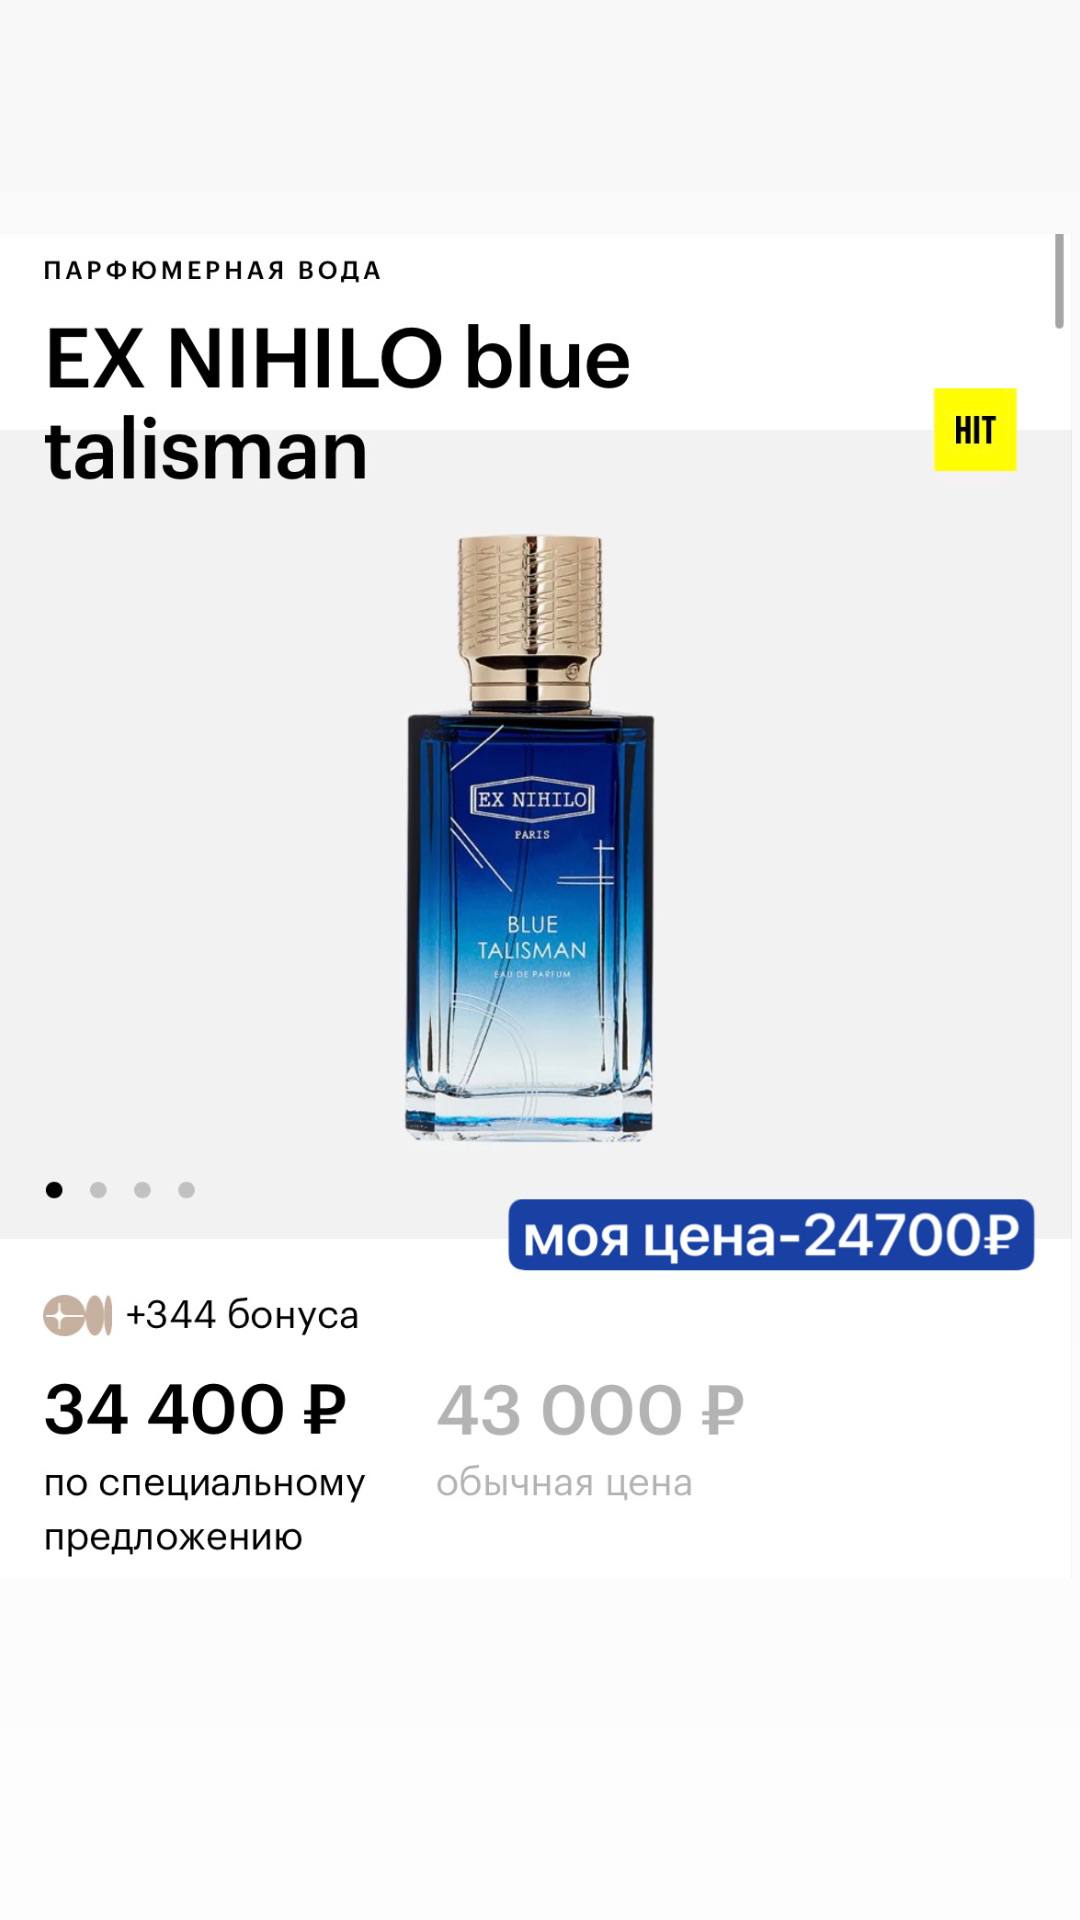Click the EX NIHILO logo on bottle

(x=531, y=799)
